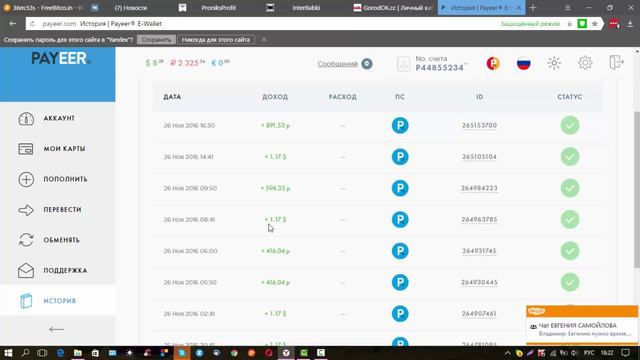Click status checkmark for 265153700
640x360 pixels.
pos(570,125)
